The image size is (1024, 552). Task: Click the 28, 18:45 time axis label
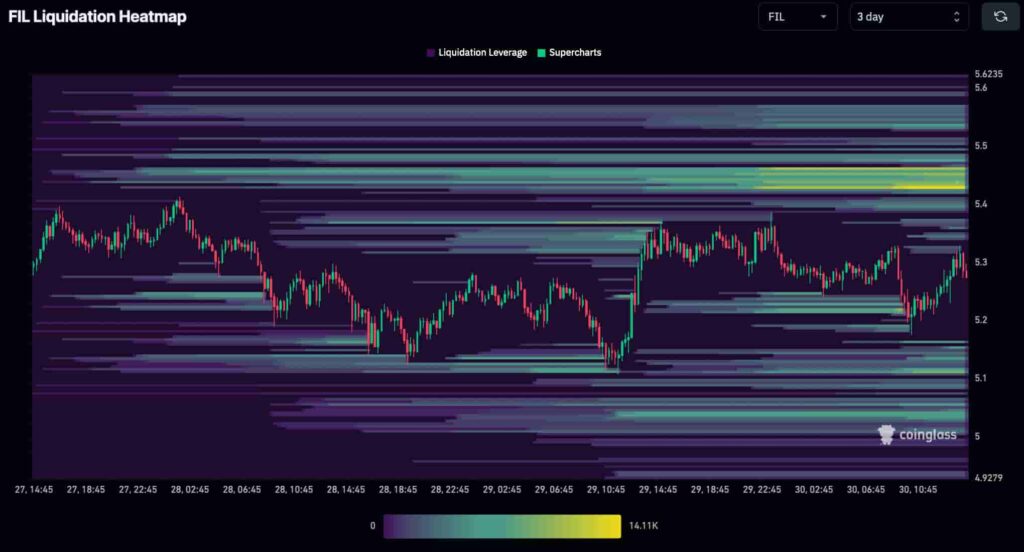coord(398,489)
